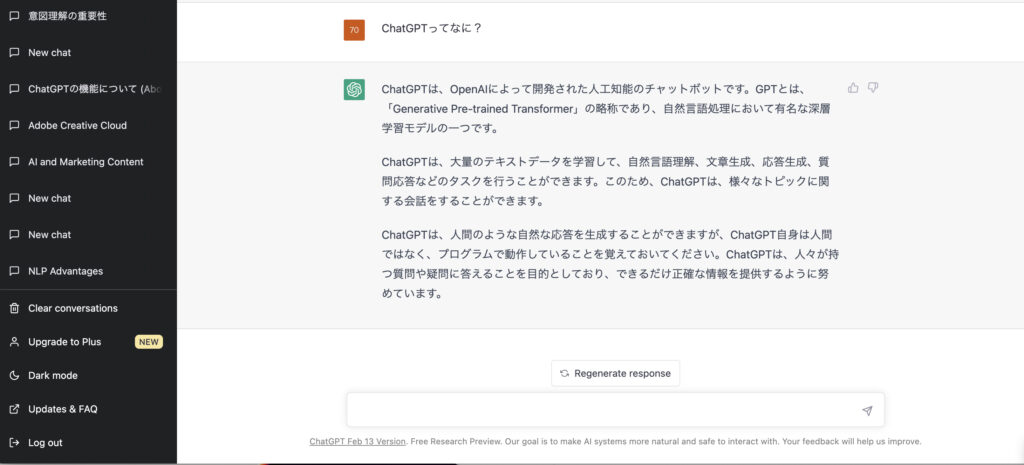Toggle Dark mode in the sidebar
Image resolution: width=1024 pixels, height=465 pixels.
click(x=52, y=375)
